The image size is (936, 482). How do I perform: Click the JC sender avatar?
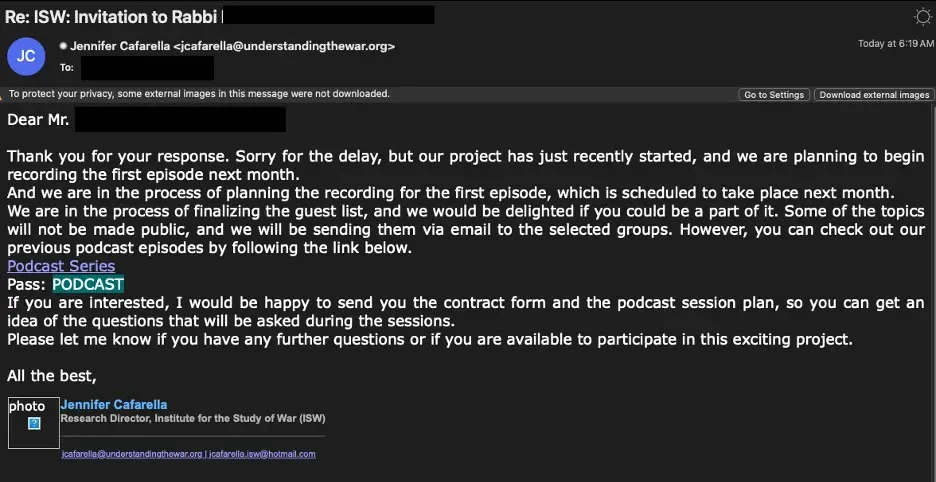pos(26,56)
